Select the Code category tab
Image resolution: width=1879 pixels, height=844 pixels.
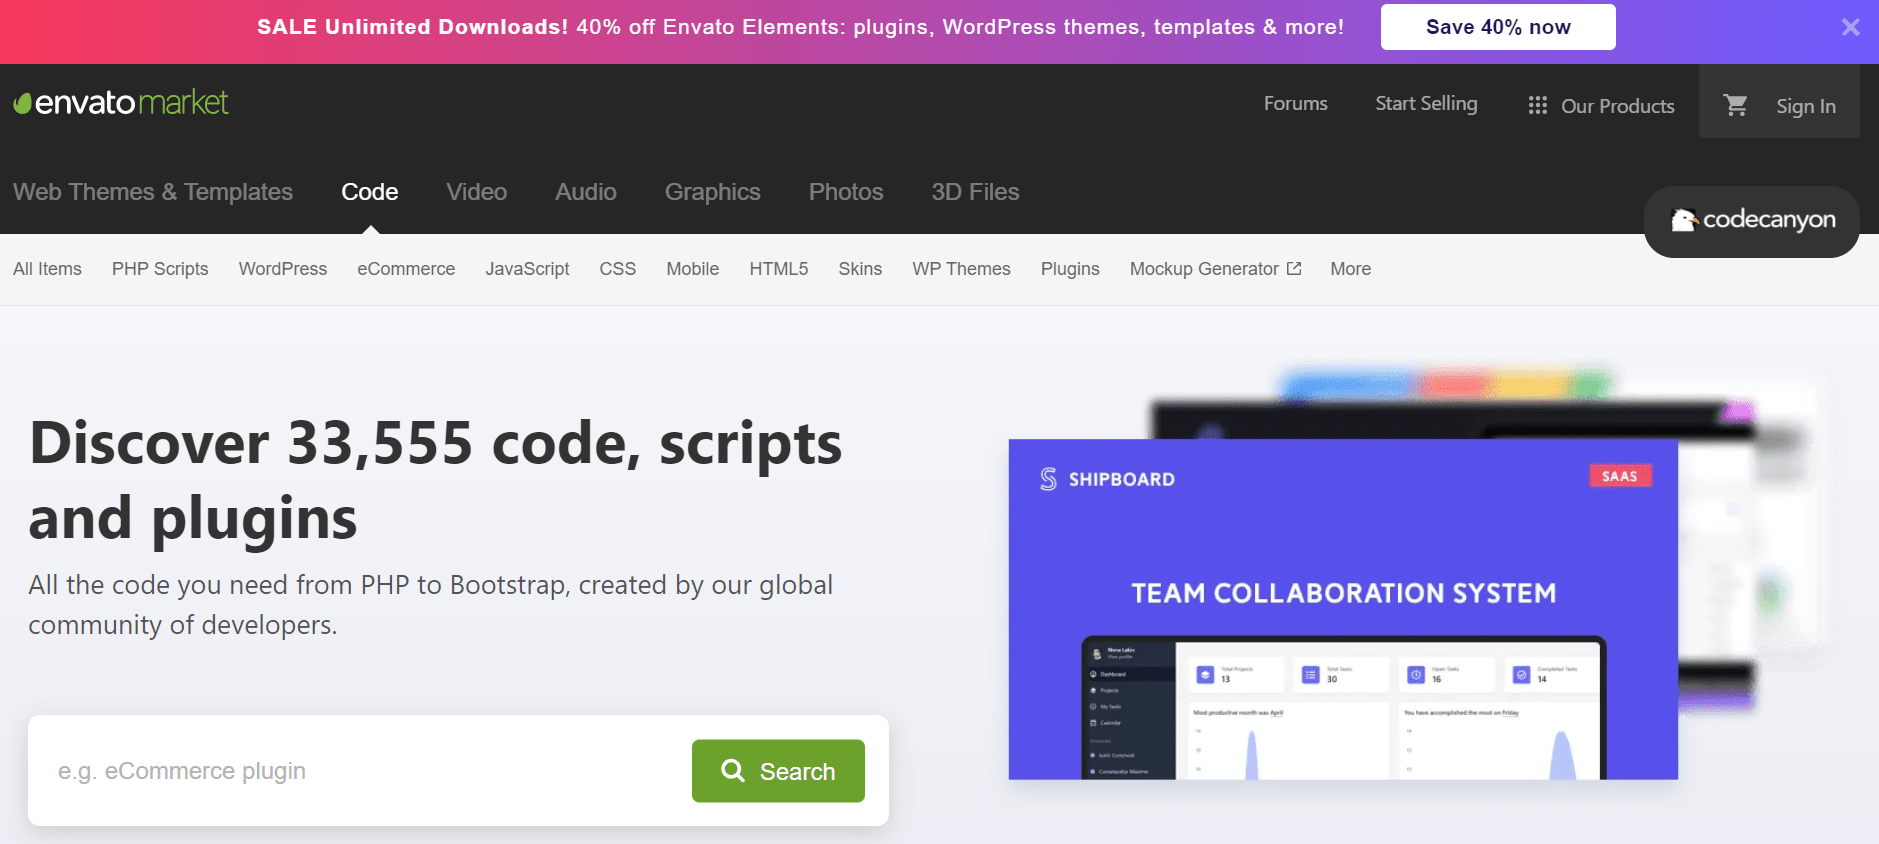[370, 192]
